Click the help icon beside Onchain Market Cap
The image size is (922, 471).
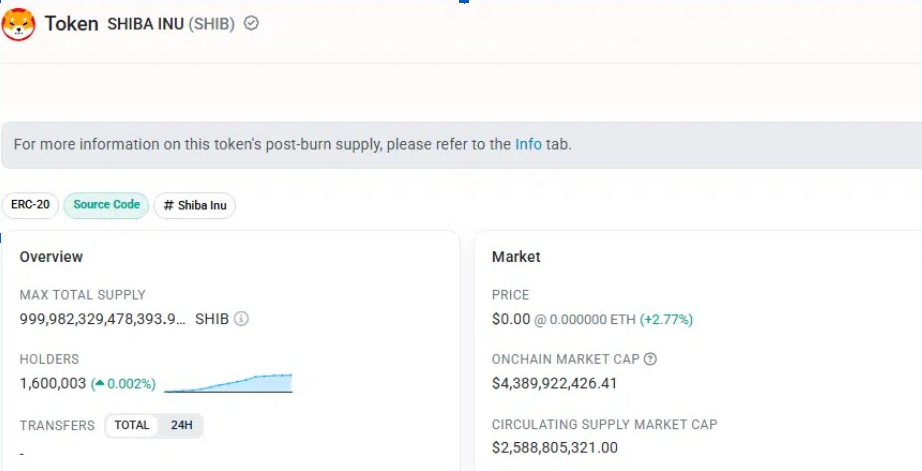[x=650, y=359]
